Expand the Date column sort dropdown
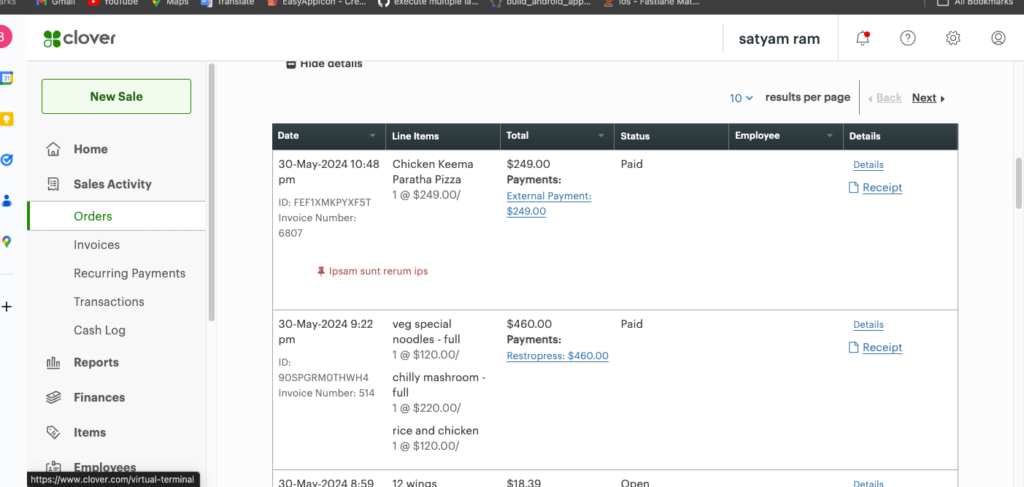The height and width of the screenshot is (487, 1024). click(x=372, y=136)
